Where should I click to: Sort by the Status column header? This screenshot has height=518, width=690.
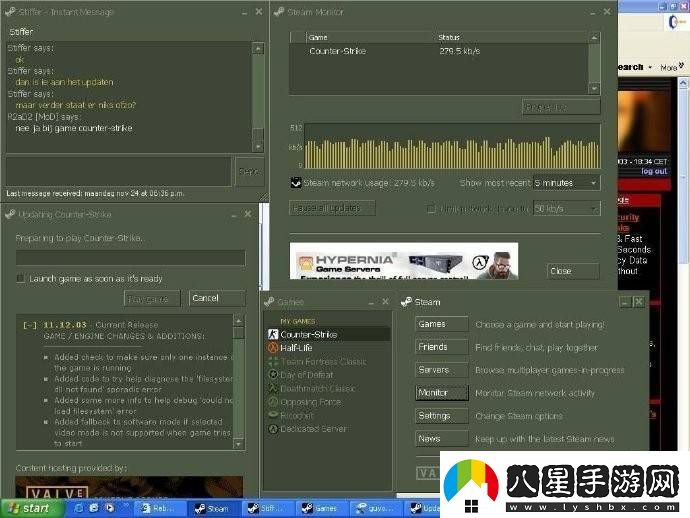click(511, 37)
